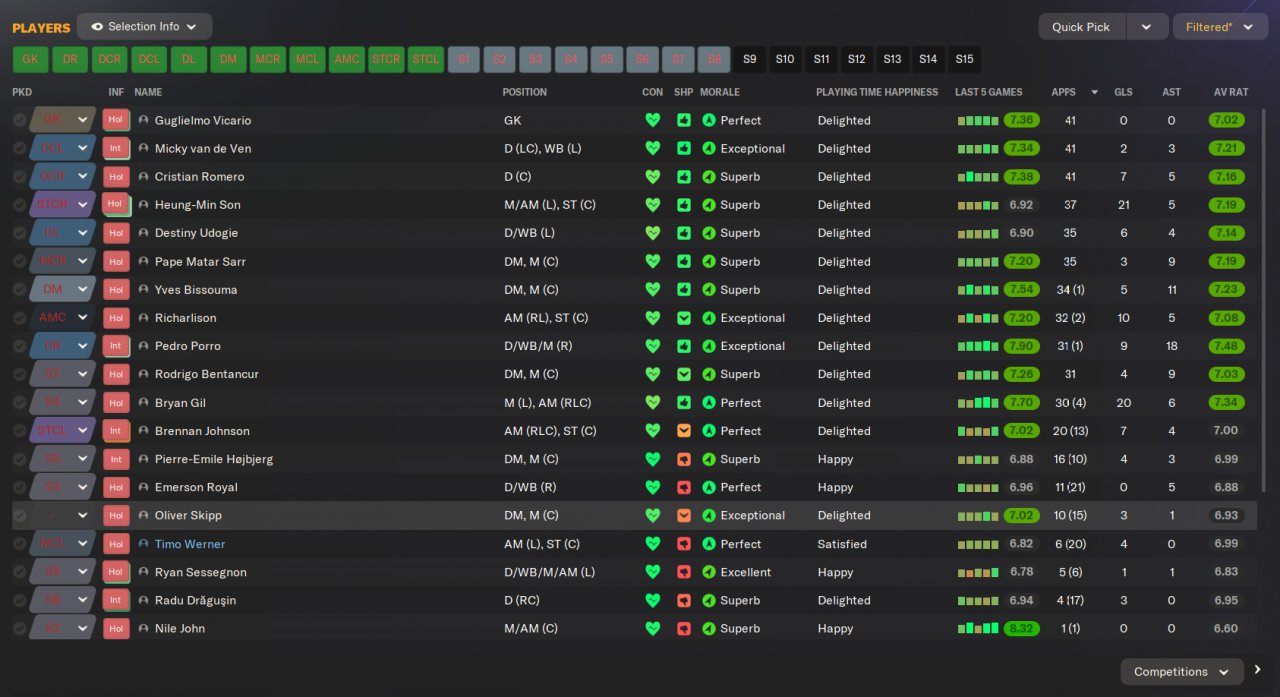Select the green GK position chip
The image size is (1280, 697).
coord(30,59)
